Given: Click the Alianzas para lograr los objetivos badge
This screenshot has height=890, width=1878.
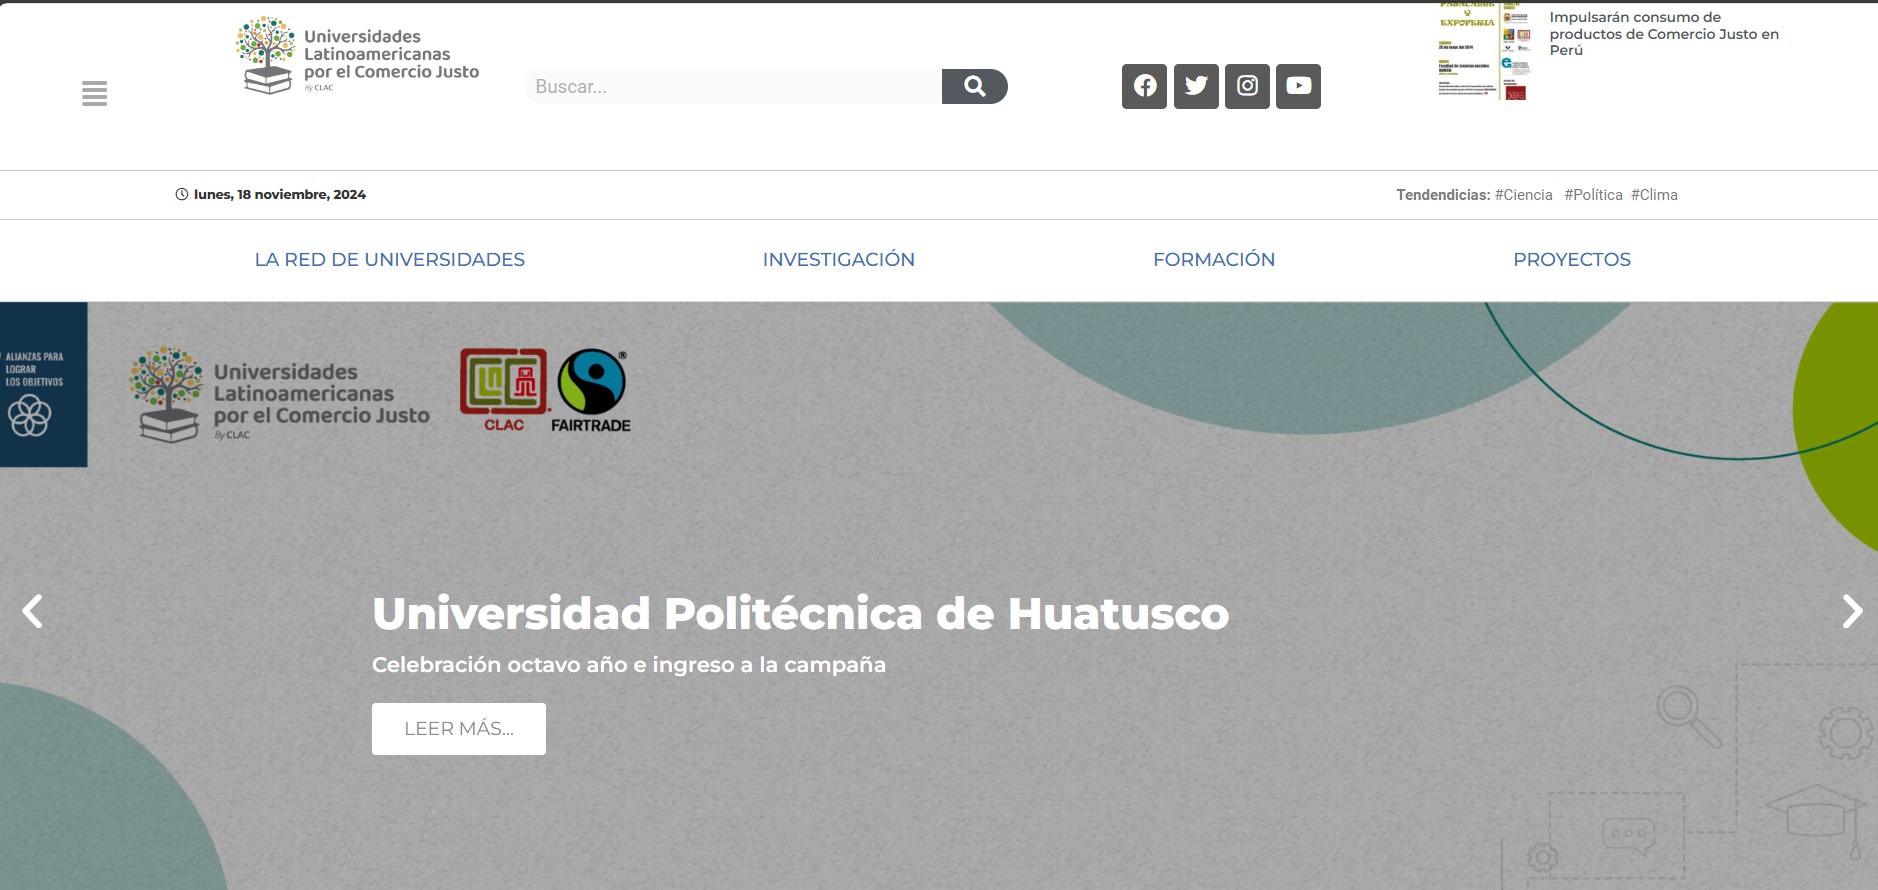Looking at the screenshot, I should click(x=43, y=385).
